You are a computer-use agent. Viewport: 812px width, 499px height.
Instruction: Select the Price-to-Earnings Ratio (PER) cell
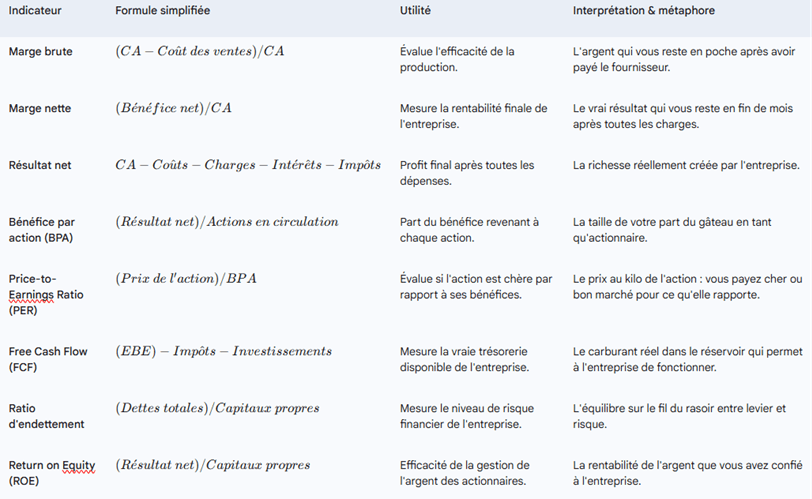(43, 294)
